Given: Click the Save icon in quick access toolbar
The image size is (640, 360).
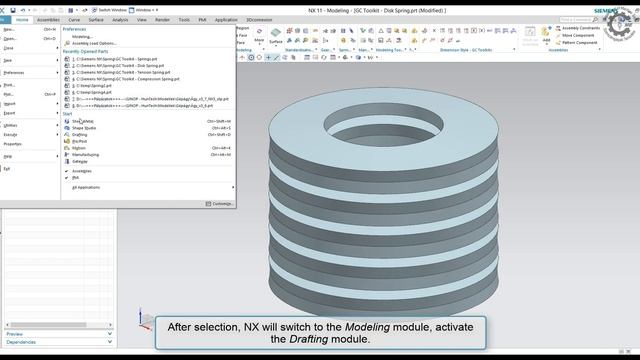Looking at the screenshot, I should coord(13,10).
